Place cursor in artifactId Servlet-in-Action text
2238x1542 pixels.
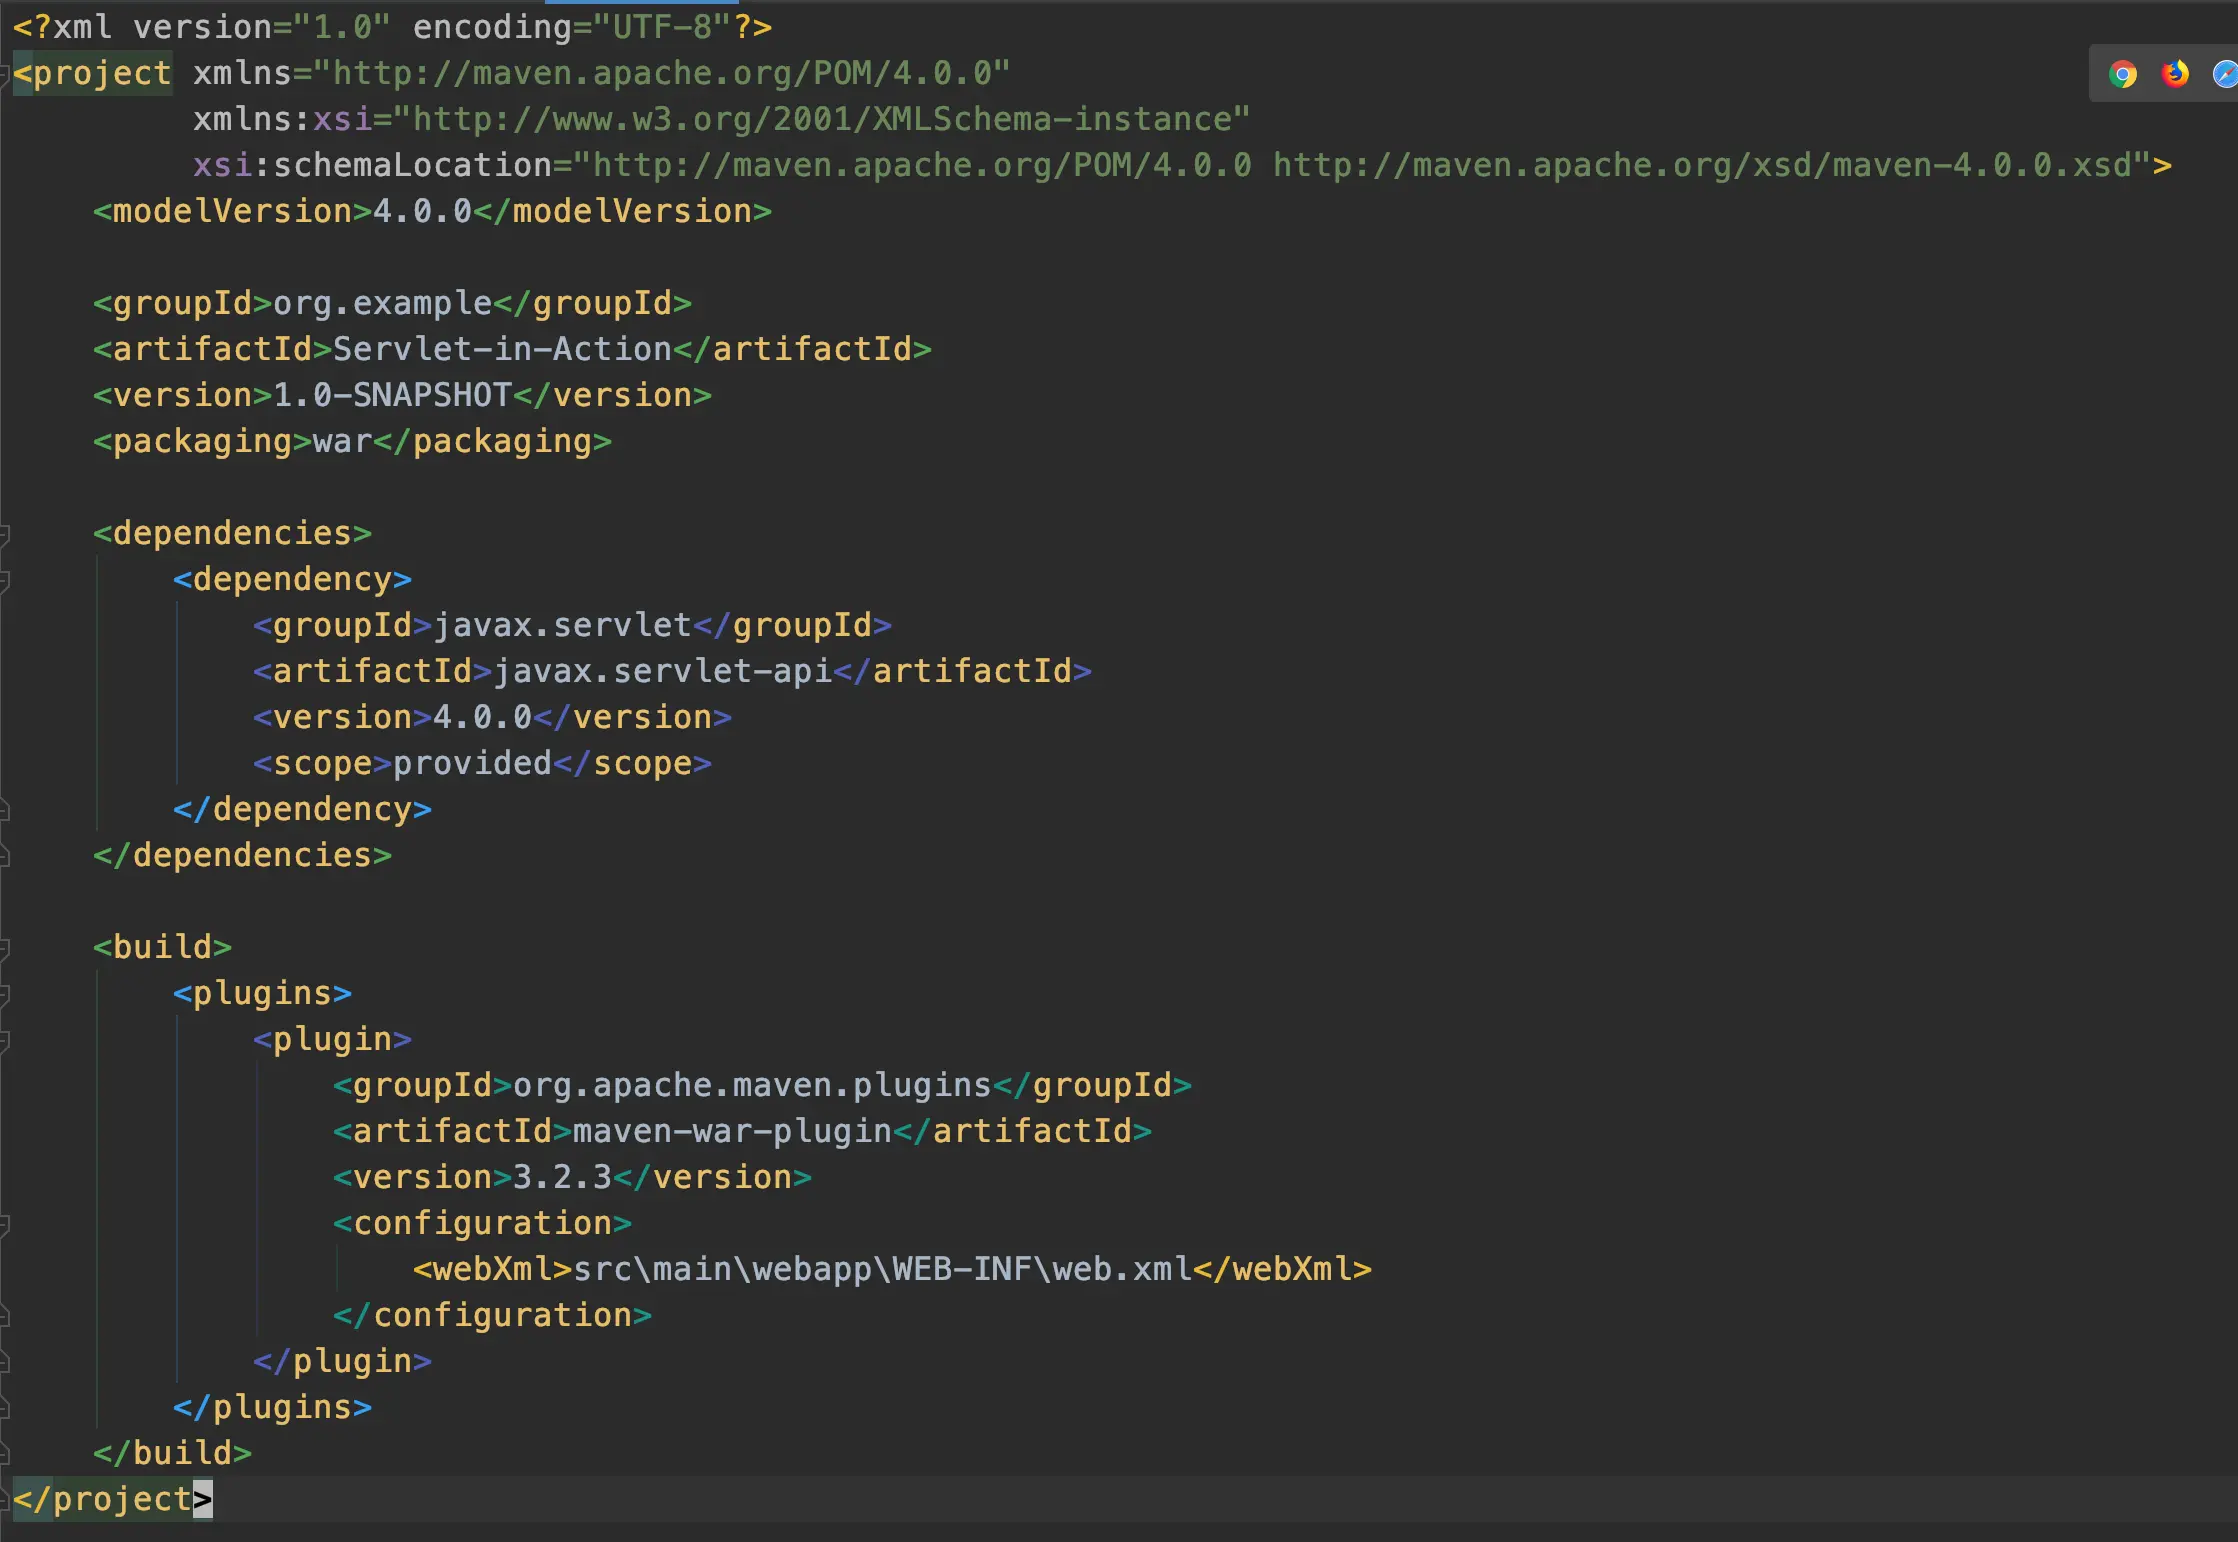(x=501, y=350)
